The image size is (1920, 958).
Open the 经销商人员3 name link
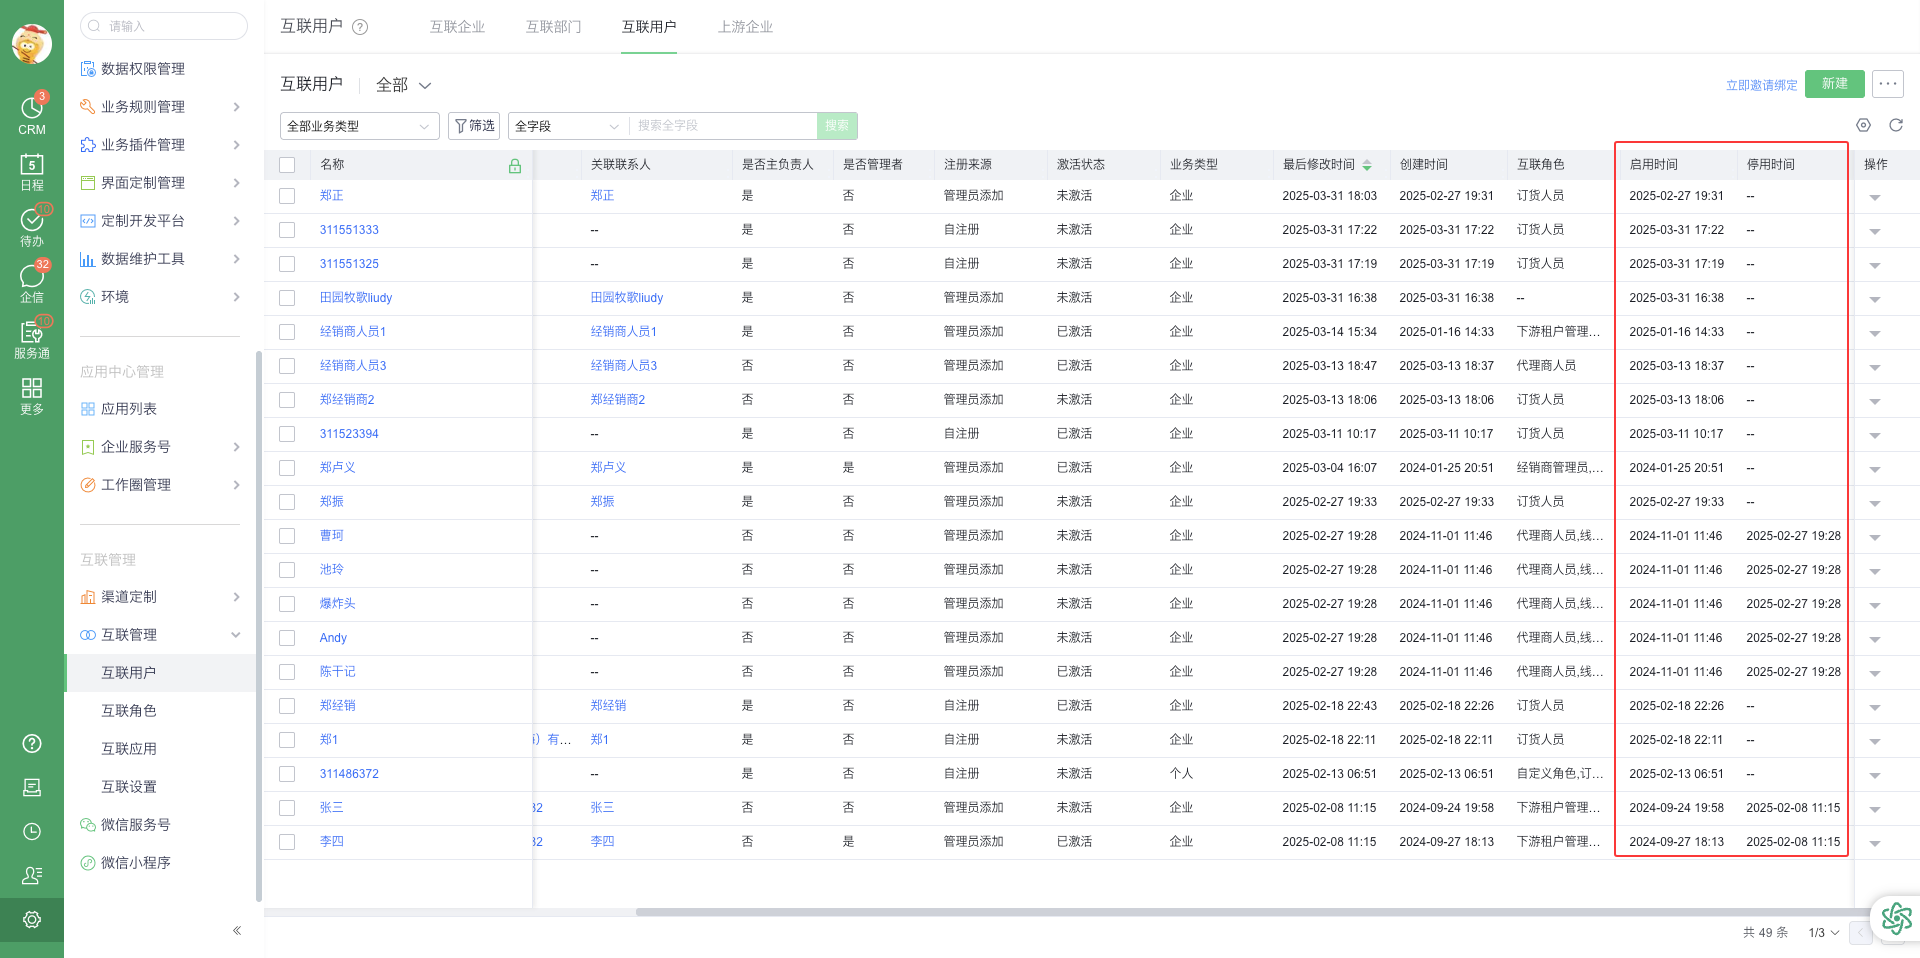click(353, 366)
